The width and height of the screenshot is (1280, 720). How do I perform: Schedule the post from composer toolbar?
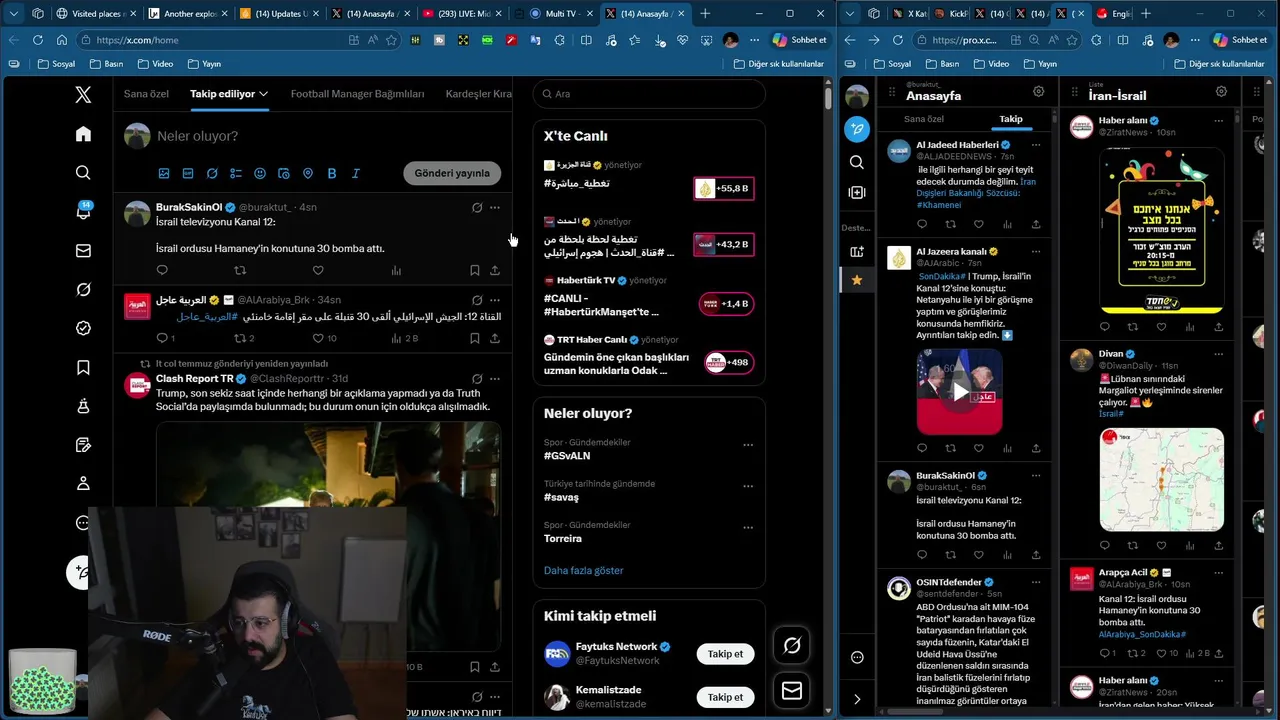click(284, 173)
